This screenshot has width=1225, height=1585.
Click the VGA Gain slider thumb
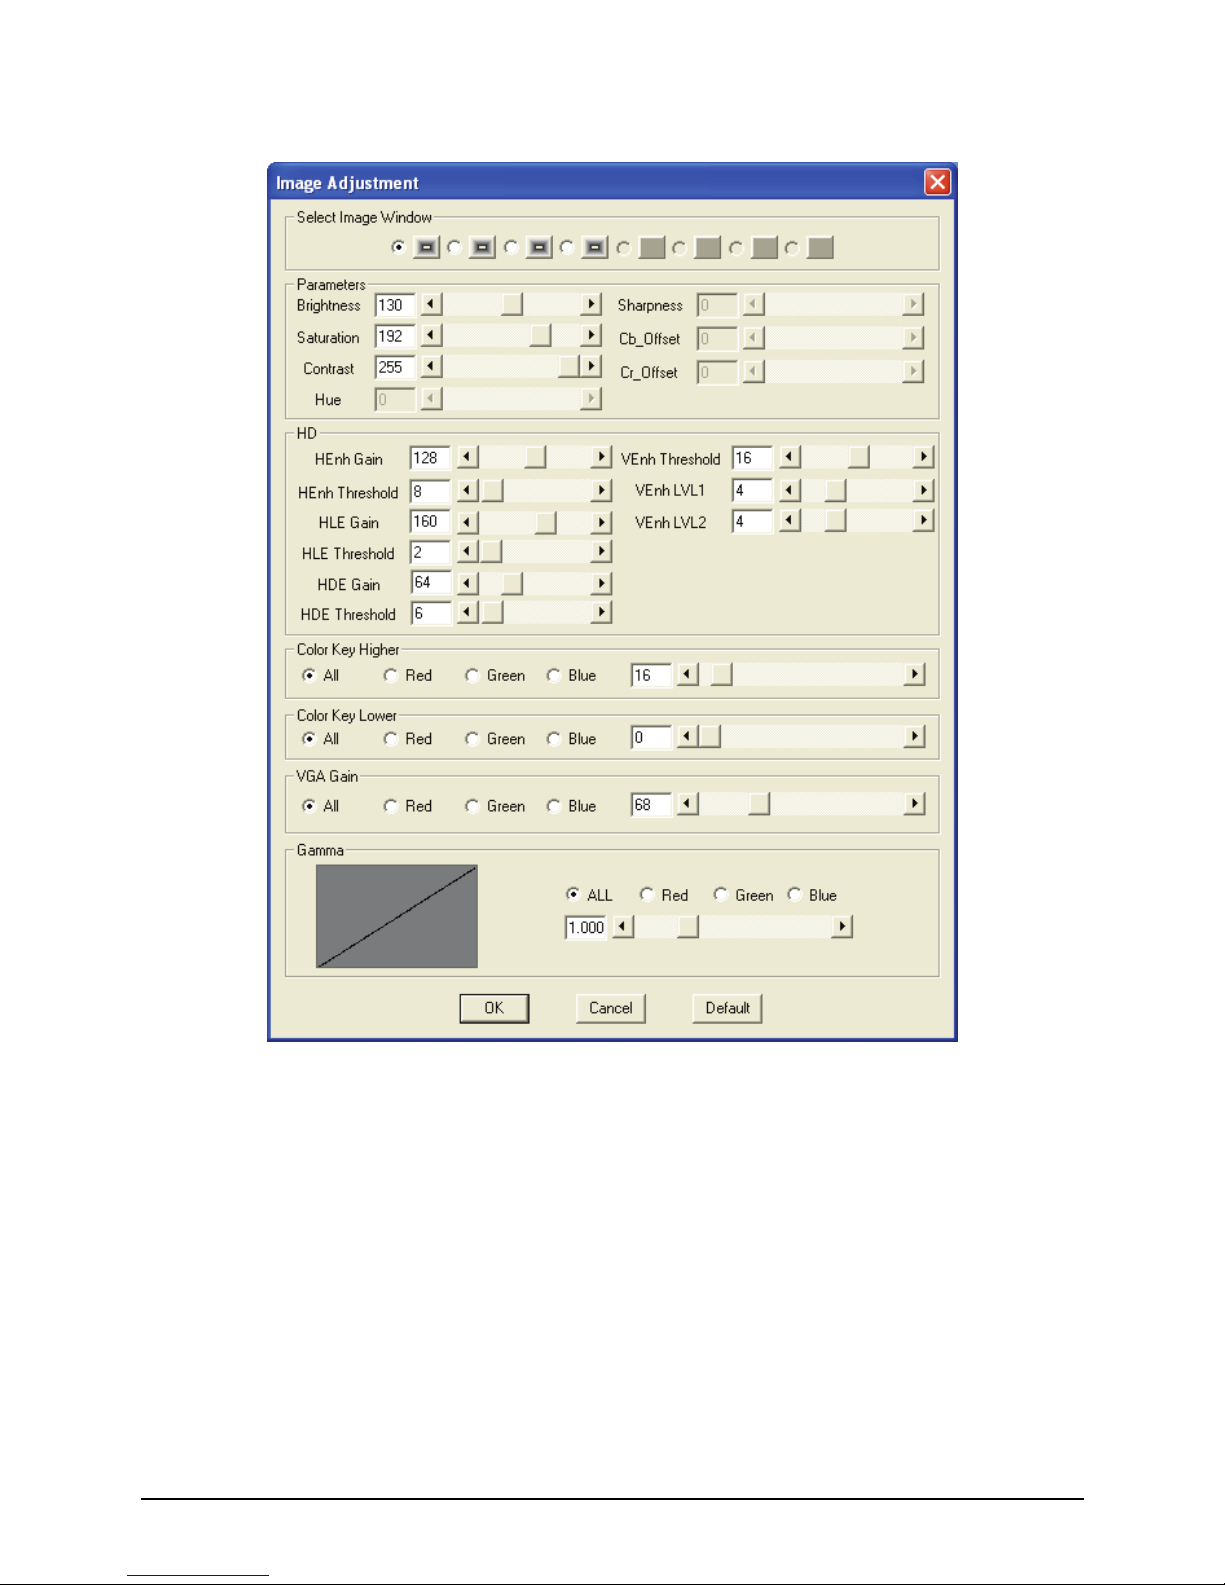click(x=759, y=804)
